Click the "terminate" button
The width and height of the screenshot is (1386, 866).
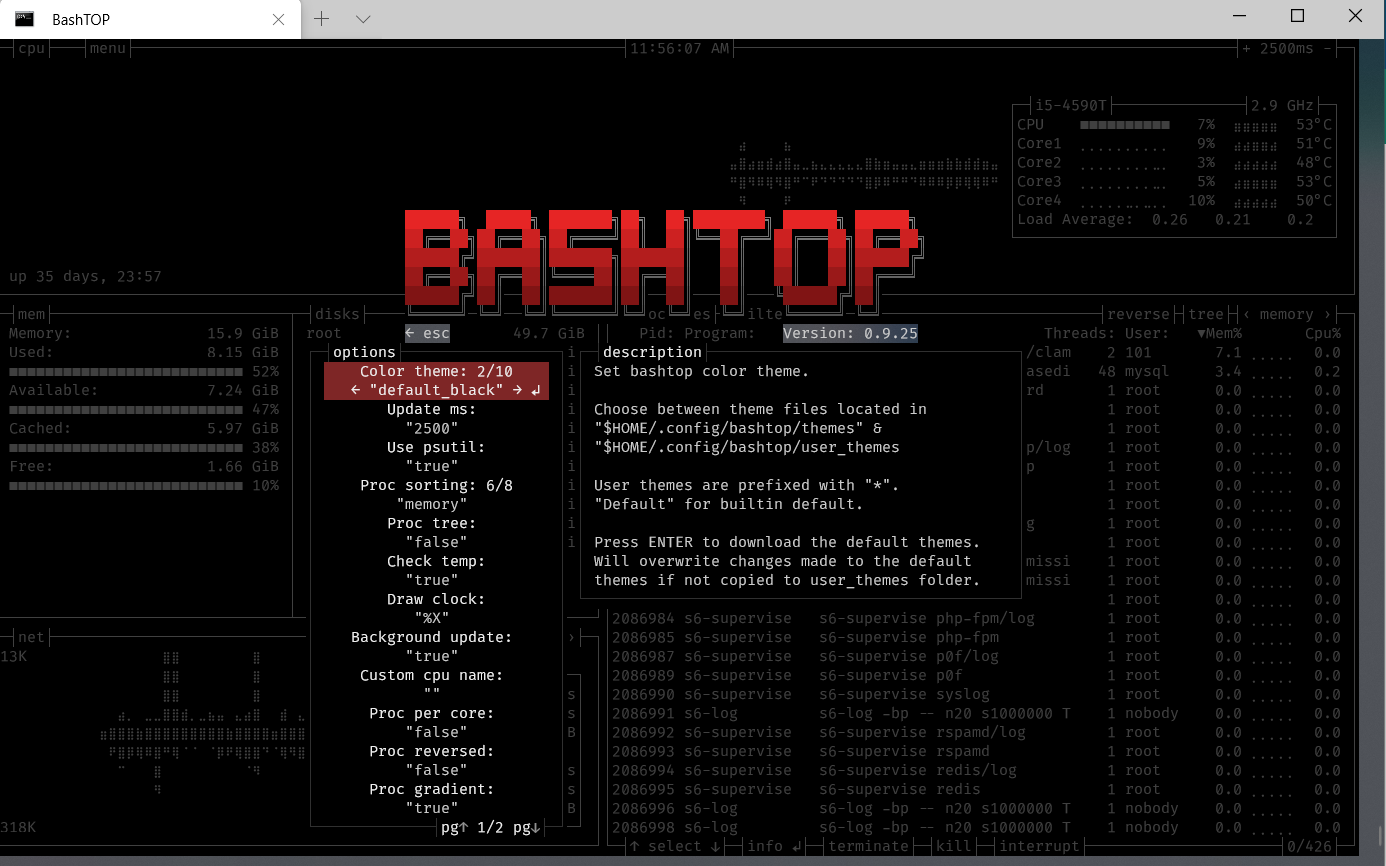pos(869,846)
